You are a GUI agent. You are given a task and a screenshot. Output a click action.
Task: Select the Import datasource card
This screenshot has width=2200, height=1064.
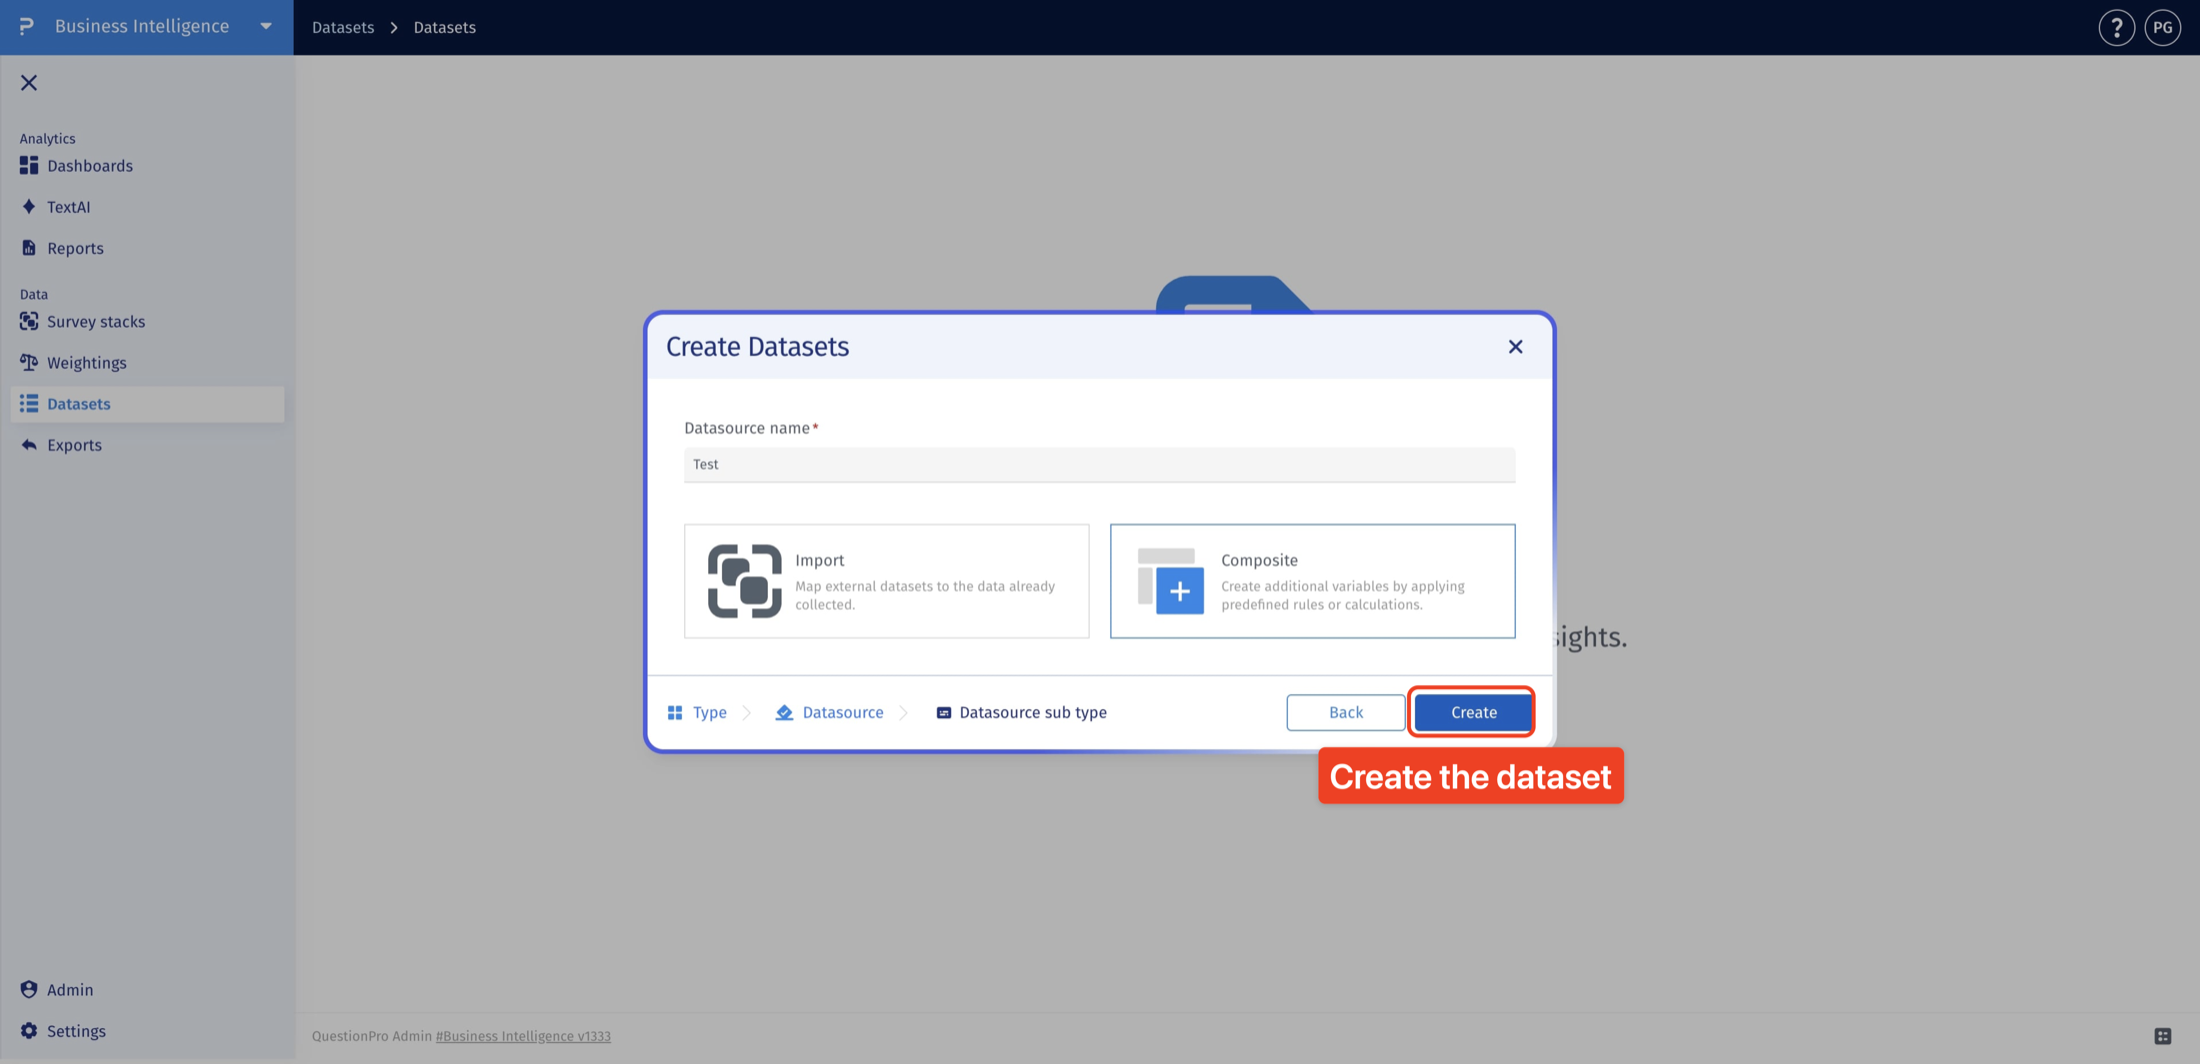tap(887, 581)
